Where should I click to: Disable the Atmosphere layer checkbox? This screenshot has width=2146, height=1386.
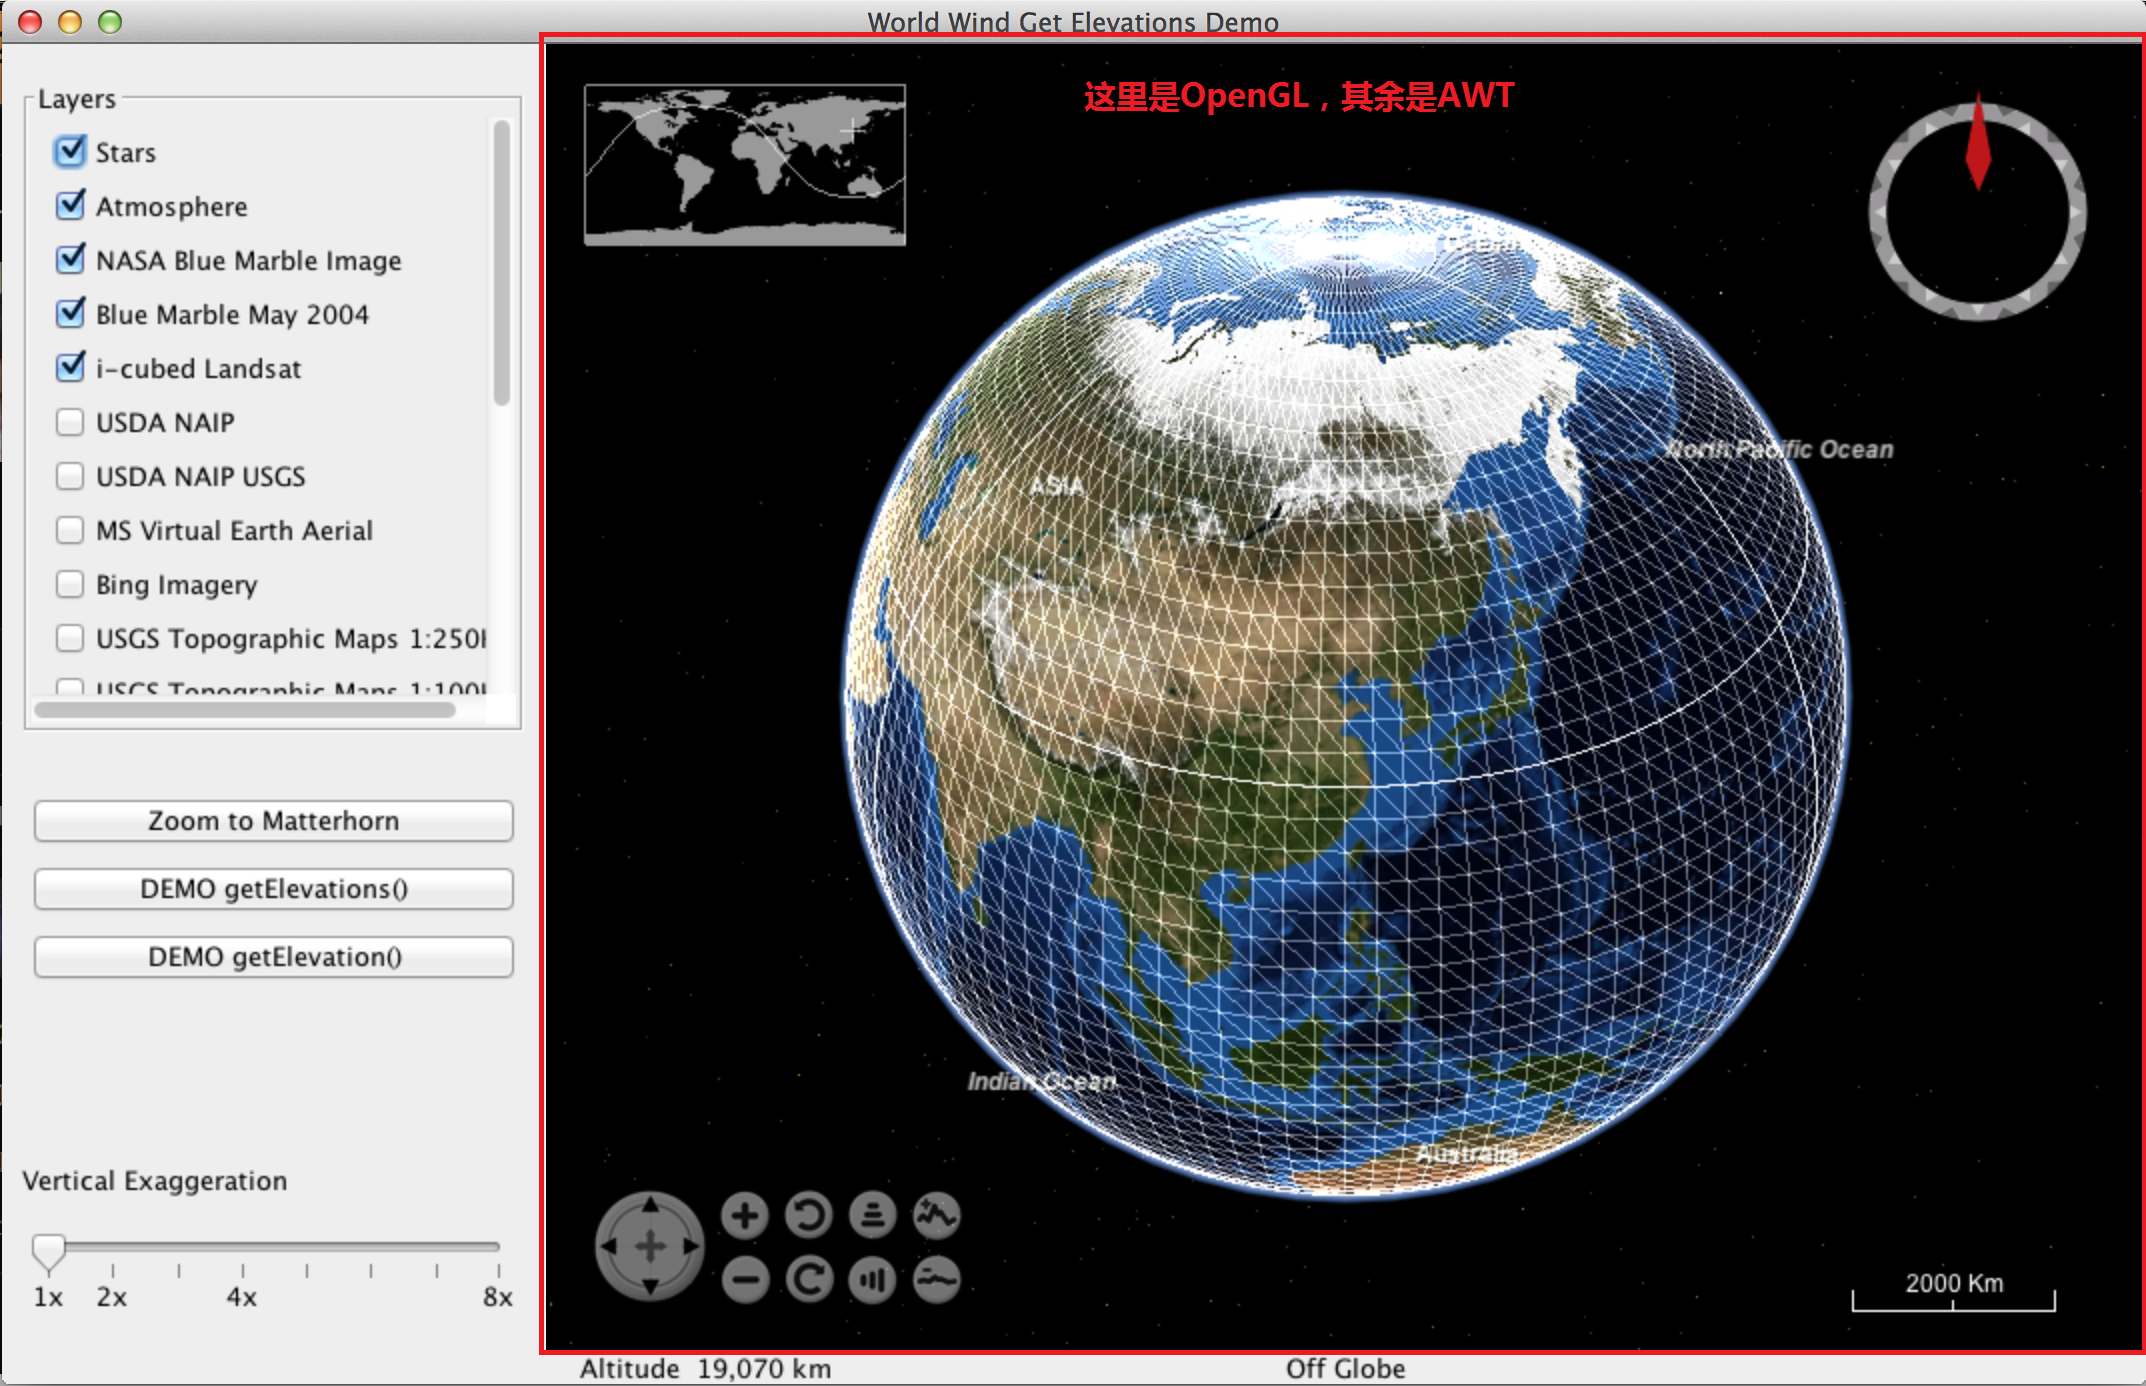[x=70, y=206]
